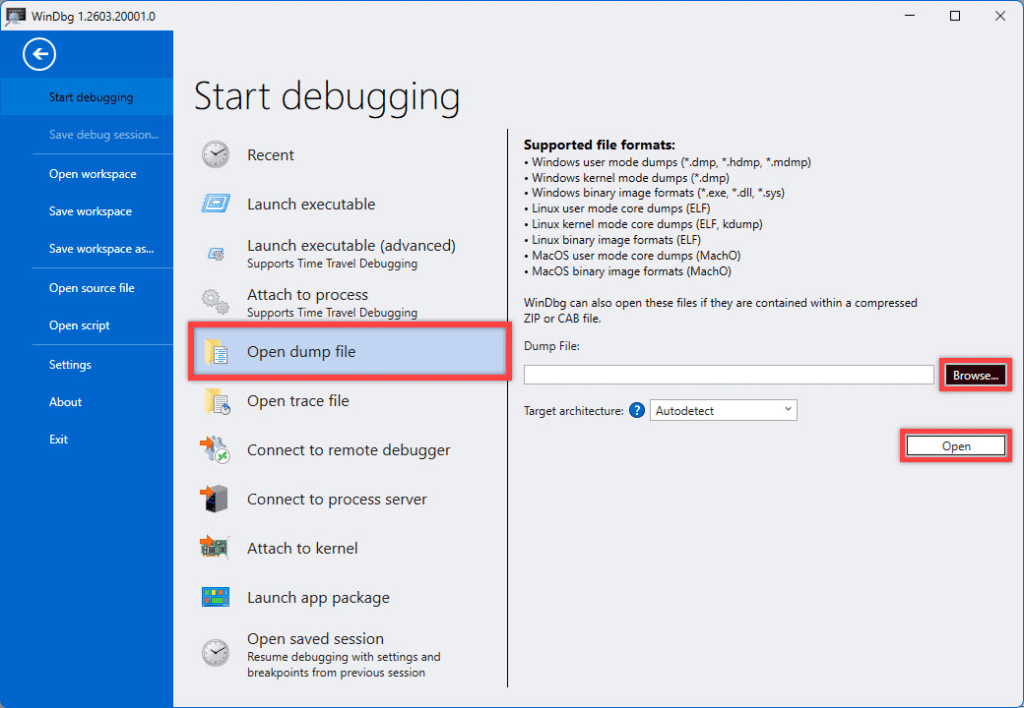
Task: Minimize the WinDbg window
Action: 910,16
